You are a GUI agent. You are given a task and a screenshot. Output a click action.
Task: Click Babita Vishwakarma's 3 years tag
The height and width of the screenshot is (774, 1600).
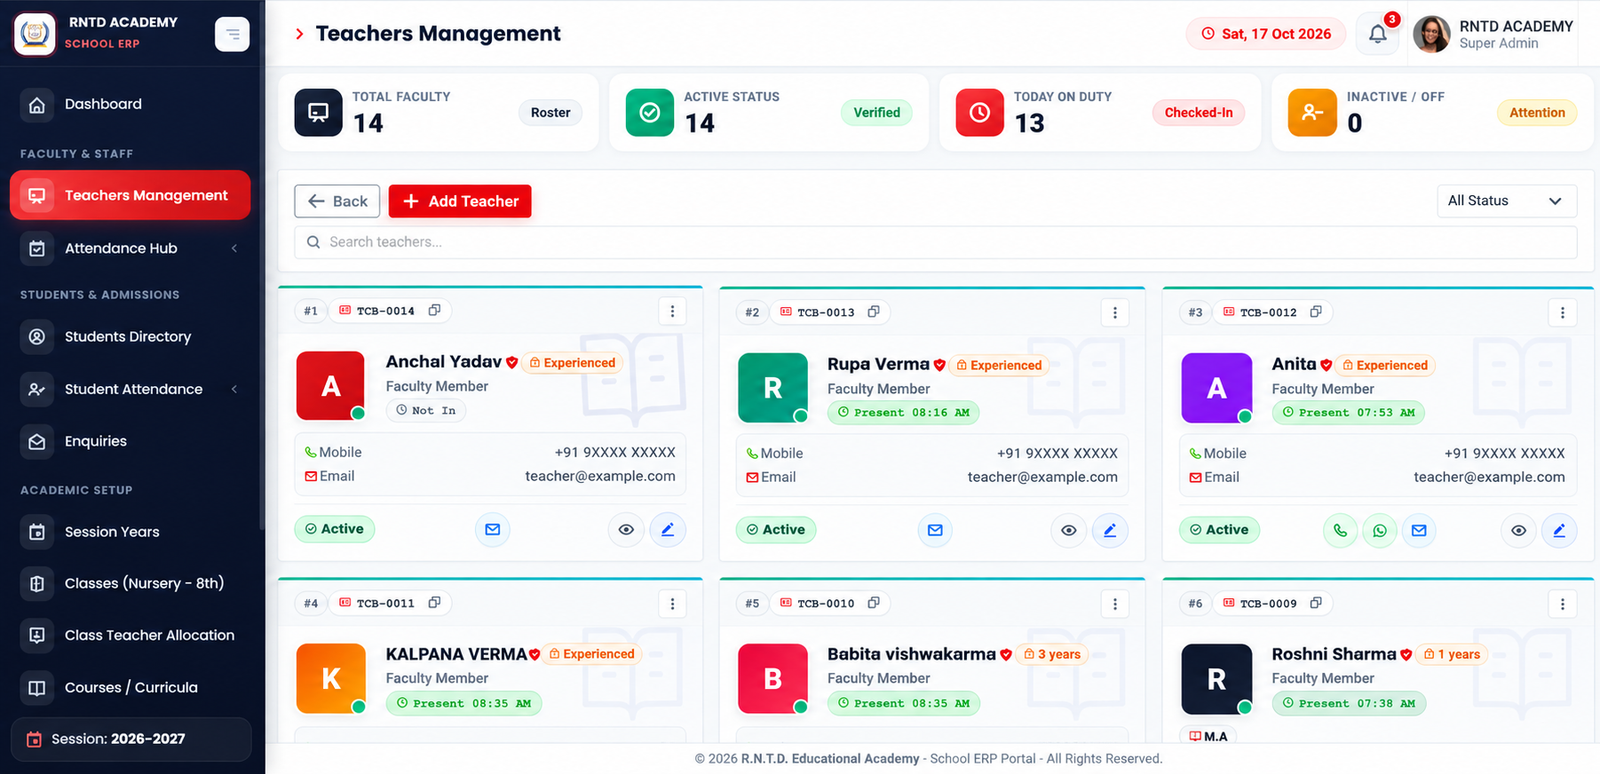(1053, 654)
